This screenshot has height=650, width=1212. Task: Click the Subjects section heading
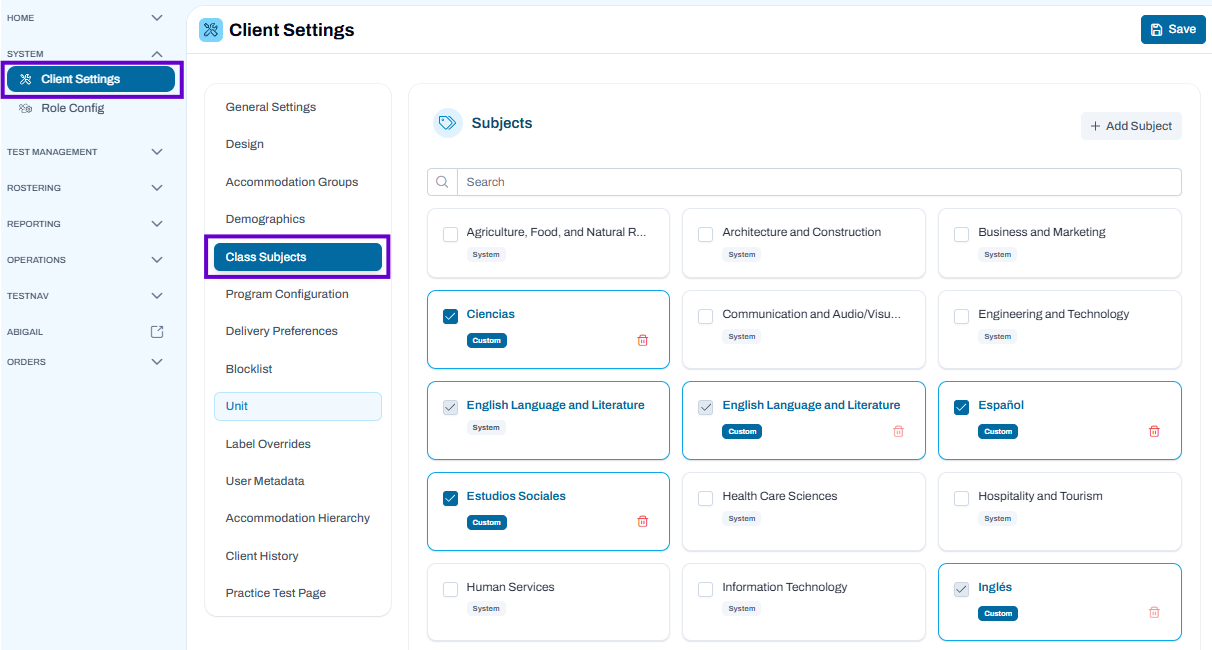click(x=502, y=123)
